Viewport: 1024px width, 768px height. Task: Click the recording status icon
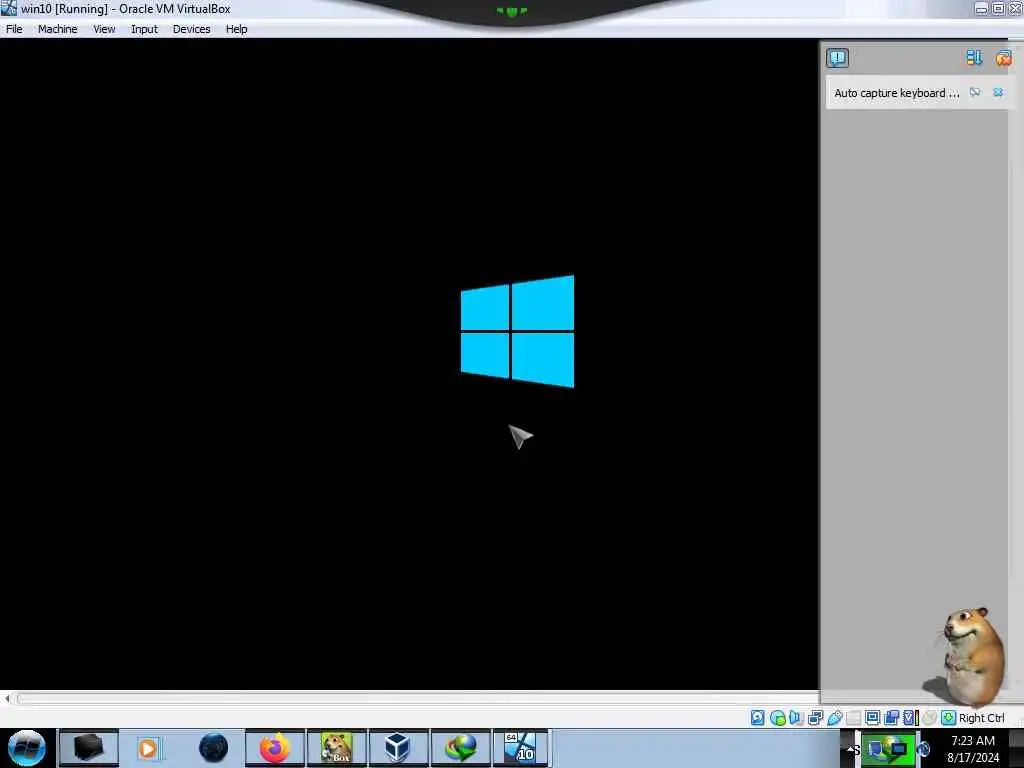[x=891, y=718]
